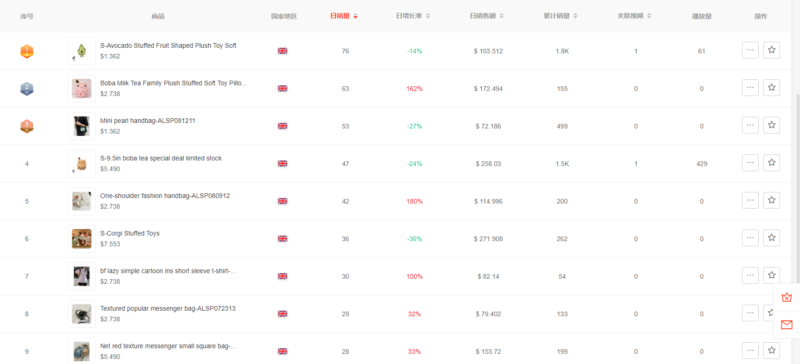This screenshot has height=364, width=800.
Task: Open the pink Boba Milk Tea thumbnail
Action: [x=82, y=88]
